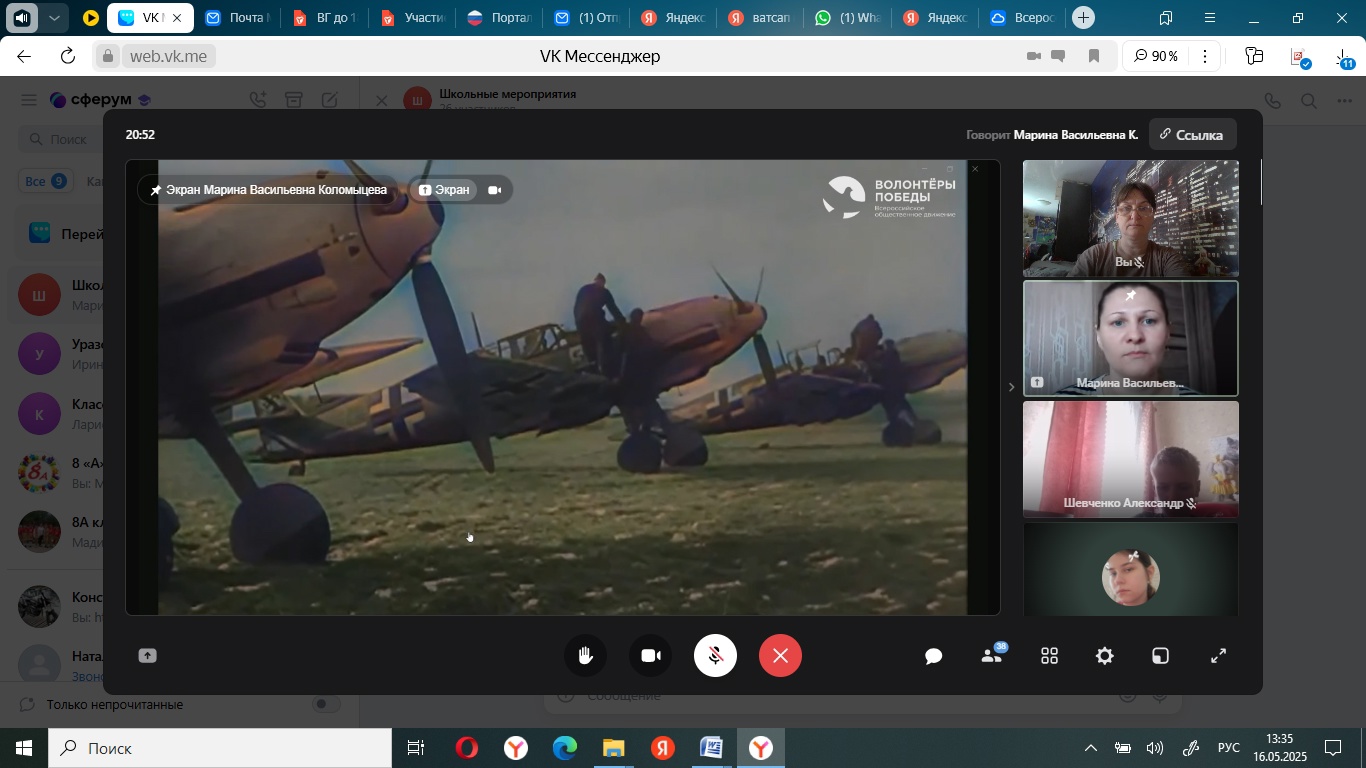Screen dimensions: 1366x768
Task: Expand the call to fullscreen
Action: [x=1219, y=656]
